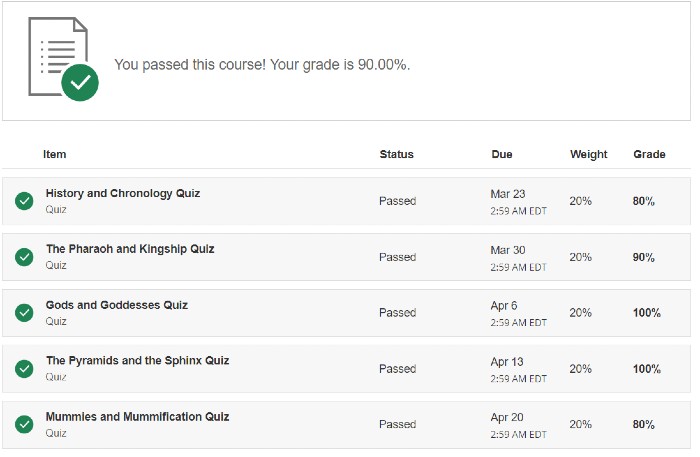700x457 pixels.
Task: Open the Gods and Goddesses Quiz
Action: 117,305
